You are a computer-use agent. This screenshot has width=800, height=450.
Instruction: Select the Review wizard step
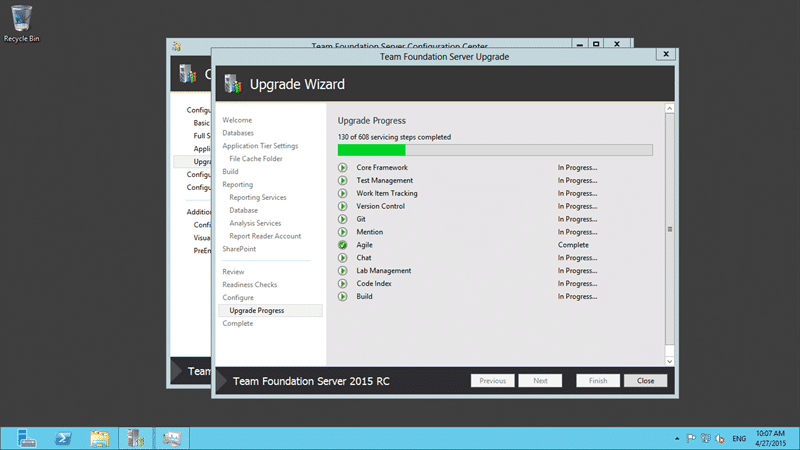click(233, 271)
